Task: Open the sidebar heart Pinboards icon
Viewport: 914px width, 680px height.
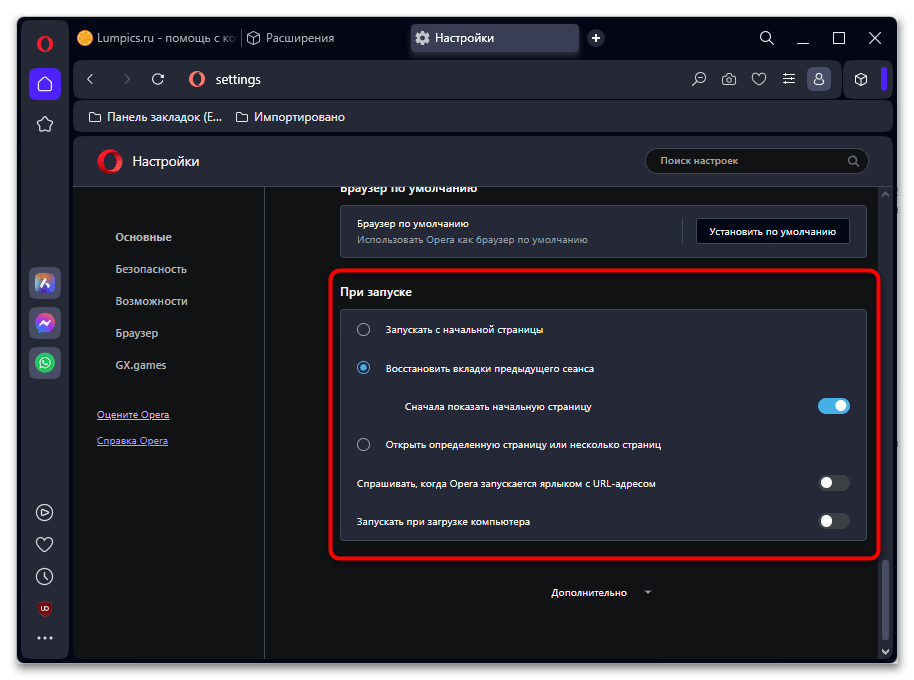Action: click(45, 545)
